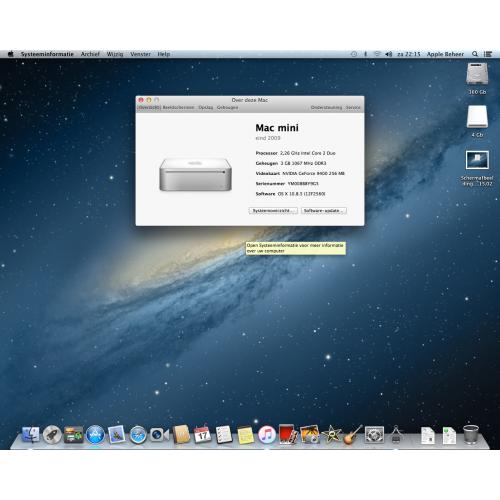Minimize the Over deze Mac window

click(149, 100)
